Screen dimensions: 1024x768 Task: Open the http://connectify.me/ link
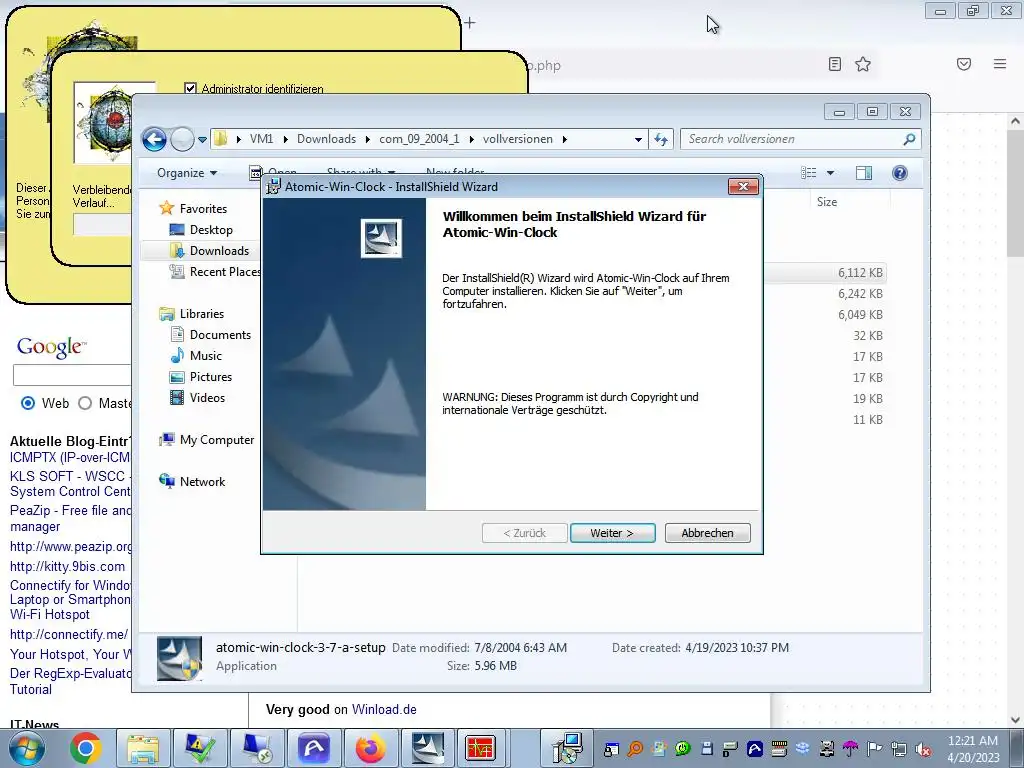(69, 635)
